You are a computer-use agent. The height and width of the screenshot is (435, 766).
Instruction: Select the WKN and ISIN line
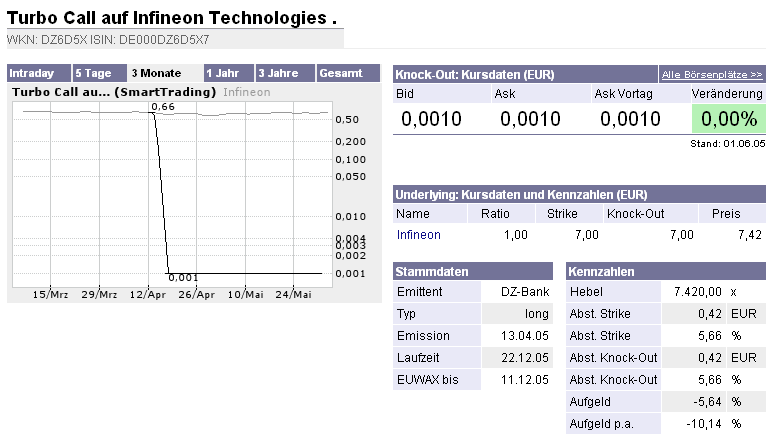point(108,40)
